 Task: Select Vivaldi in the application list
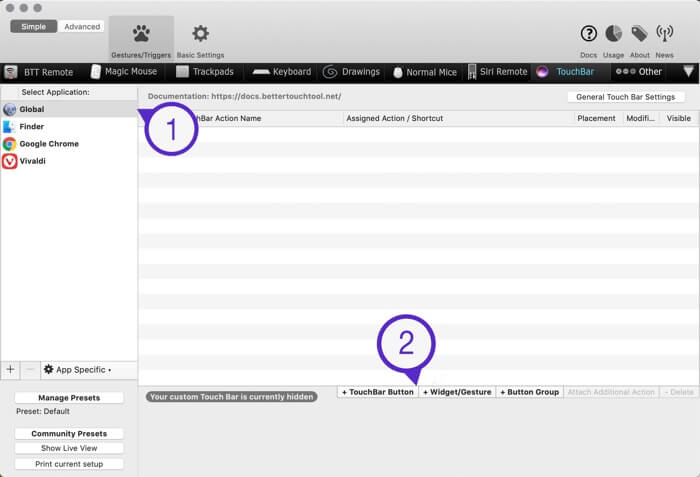point(69,161)
